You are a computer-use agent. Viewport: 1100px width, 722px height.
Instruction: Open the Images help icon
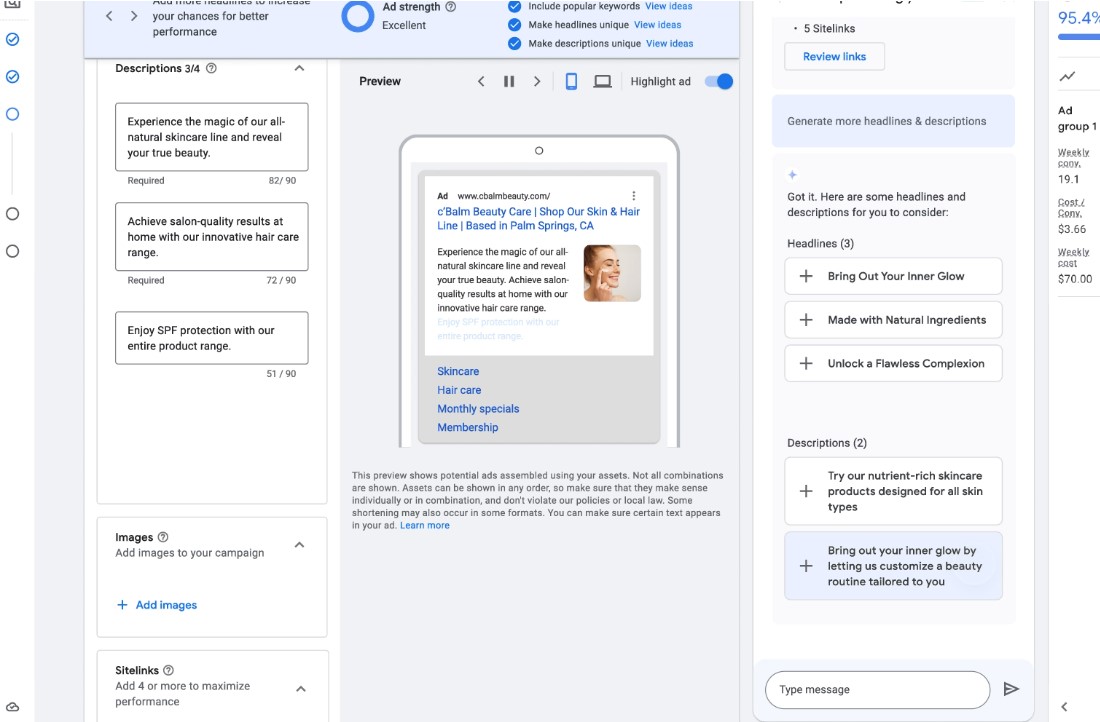click(163, 537)
